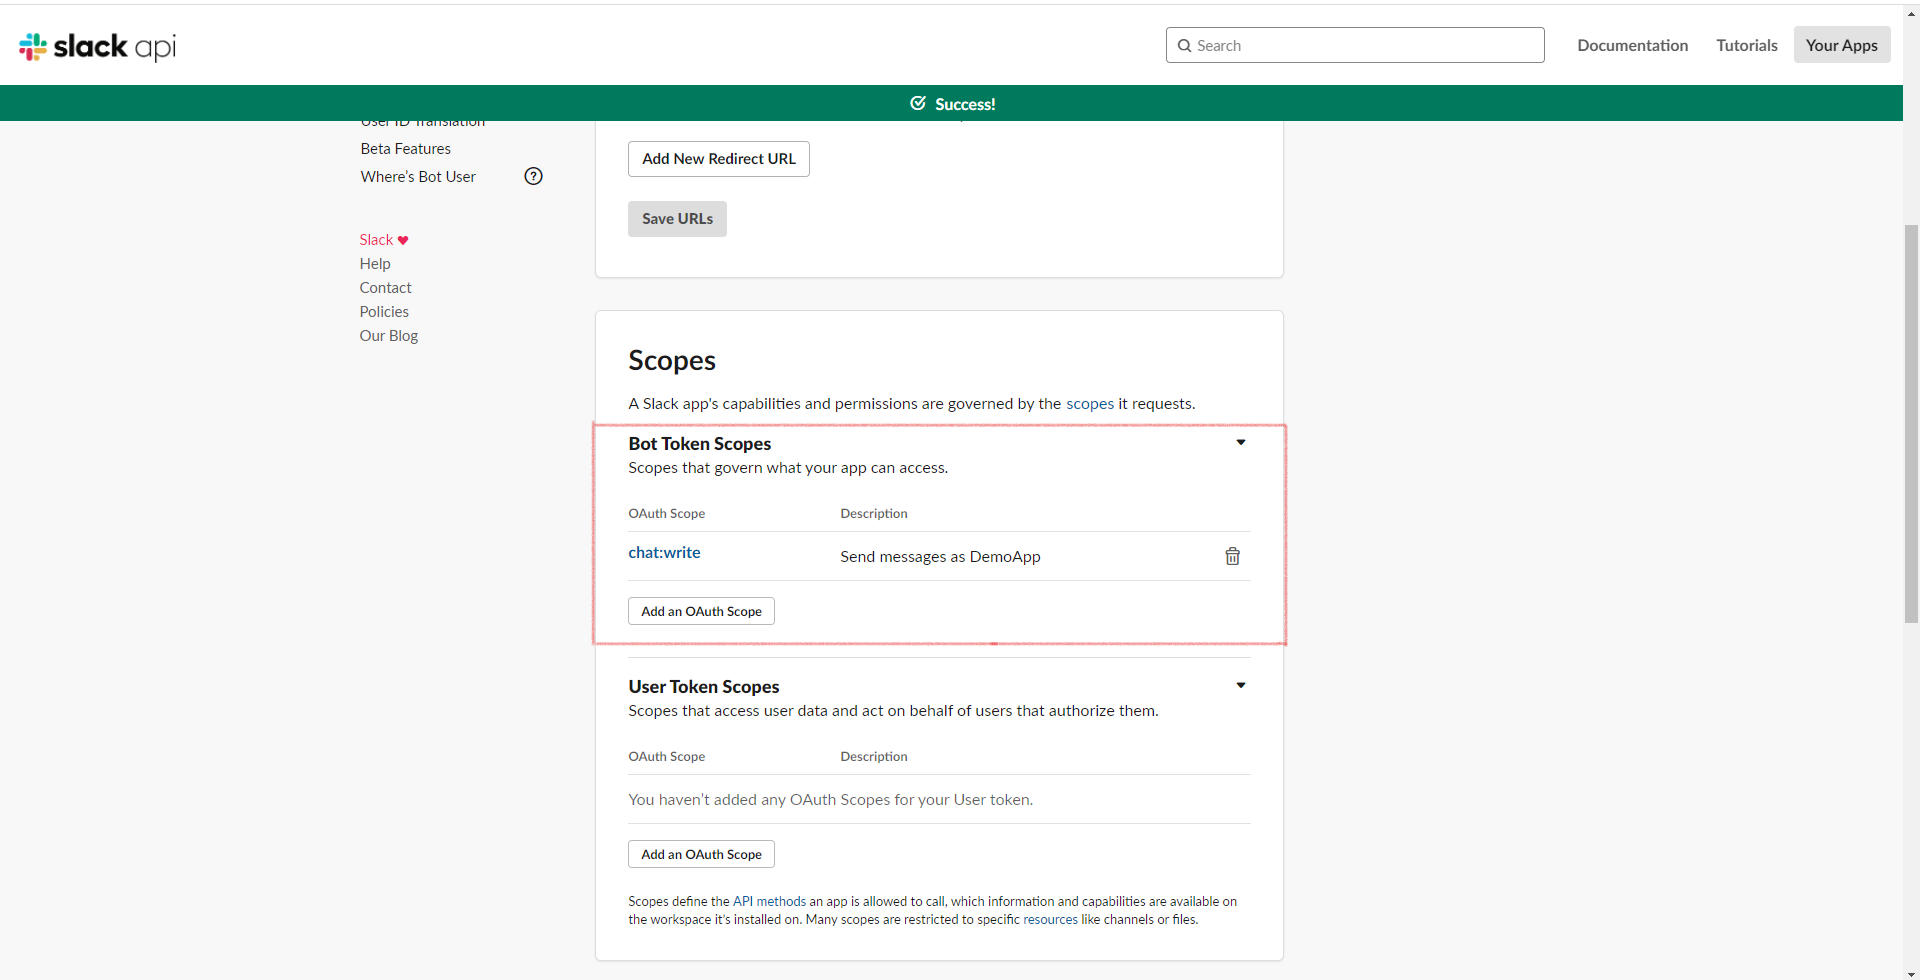
Task: Open the Documentation menu
Action: pos(1632,45)
